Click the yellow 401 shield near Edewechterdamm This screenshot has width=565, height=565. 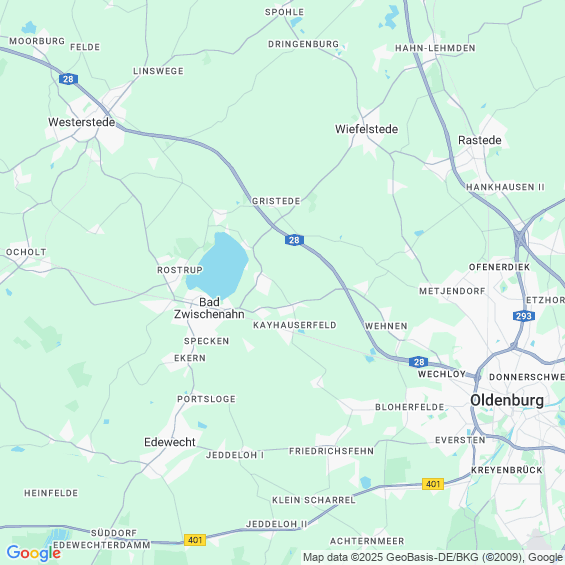pos(195,540)
